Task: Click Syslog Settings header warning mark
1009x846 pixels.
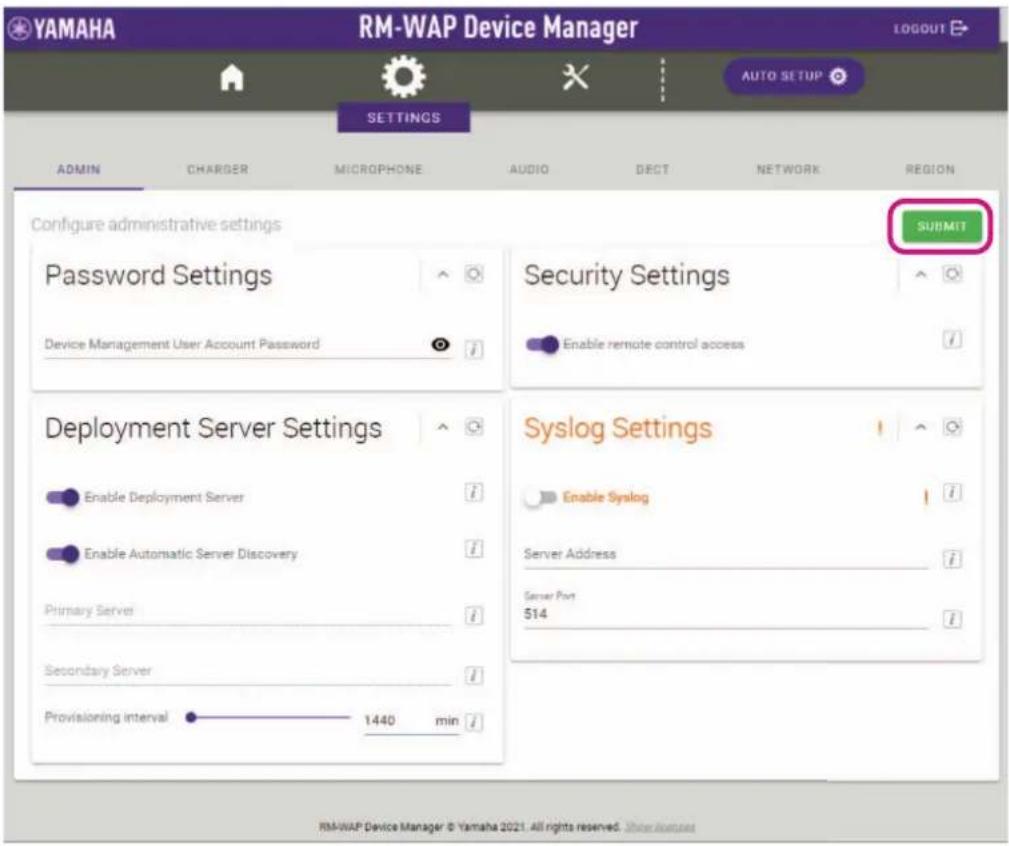Action: coord(880,428)
